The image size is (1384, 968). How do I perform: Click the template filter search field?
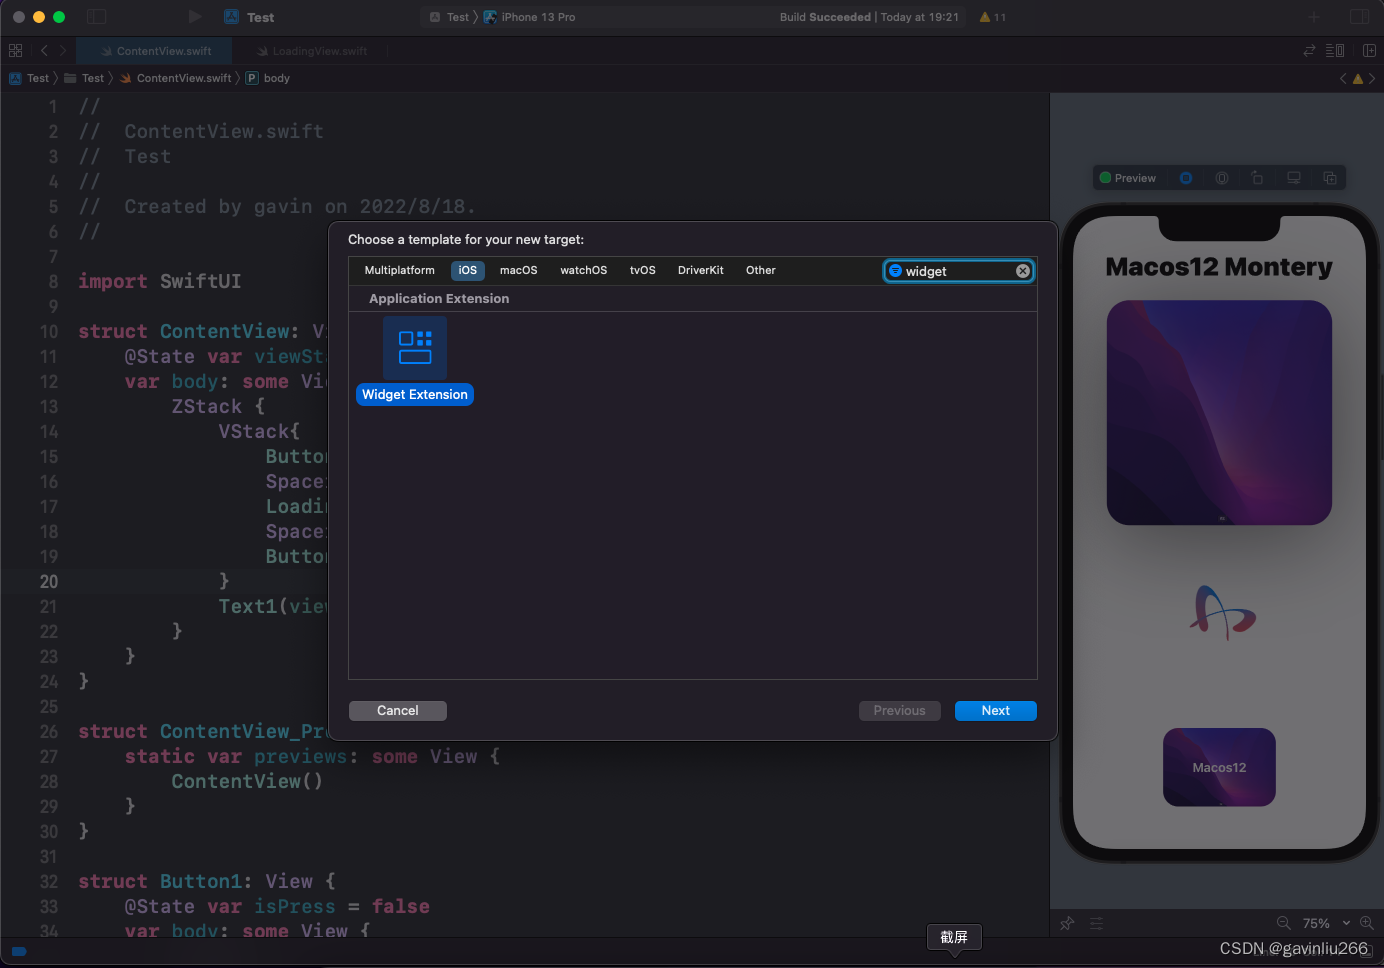coord(958,271)
